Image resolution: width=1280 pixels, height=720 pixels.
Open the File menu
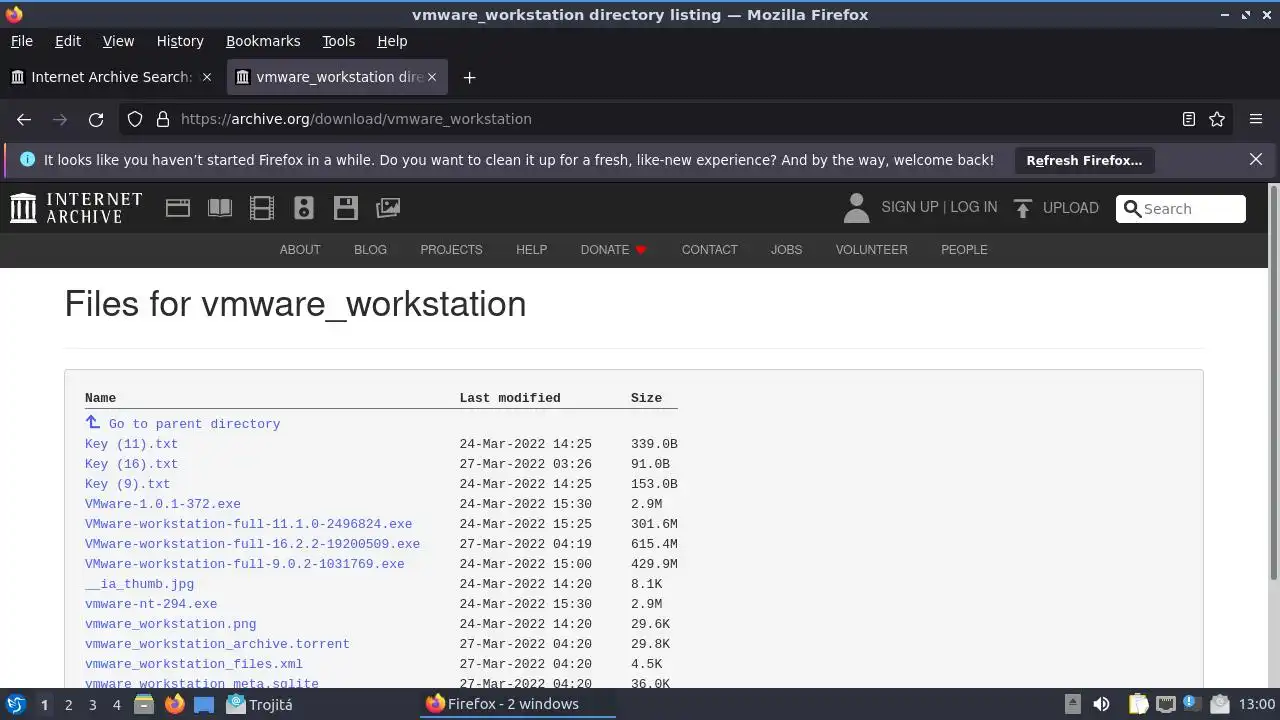point(22,41)
